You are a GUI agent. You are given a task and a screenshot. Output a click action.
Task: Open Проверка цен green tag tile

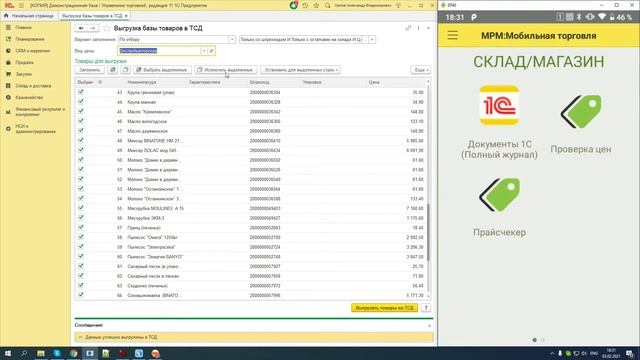click(x=581, y=124)
